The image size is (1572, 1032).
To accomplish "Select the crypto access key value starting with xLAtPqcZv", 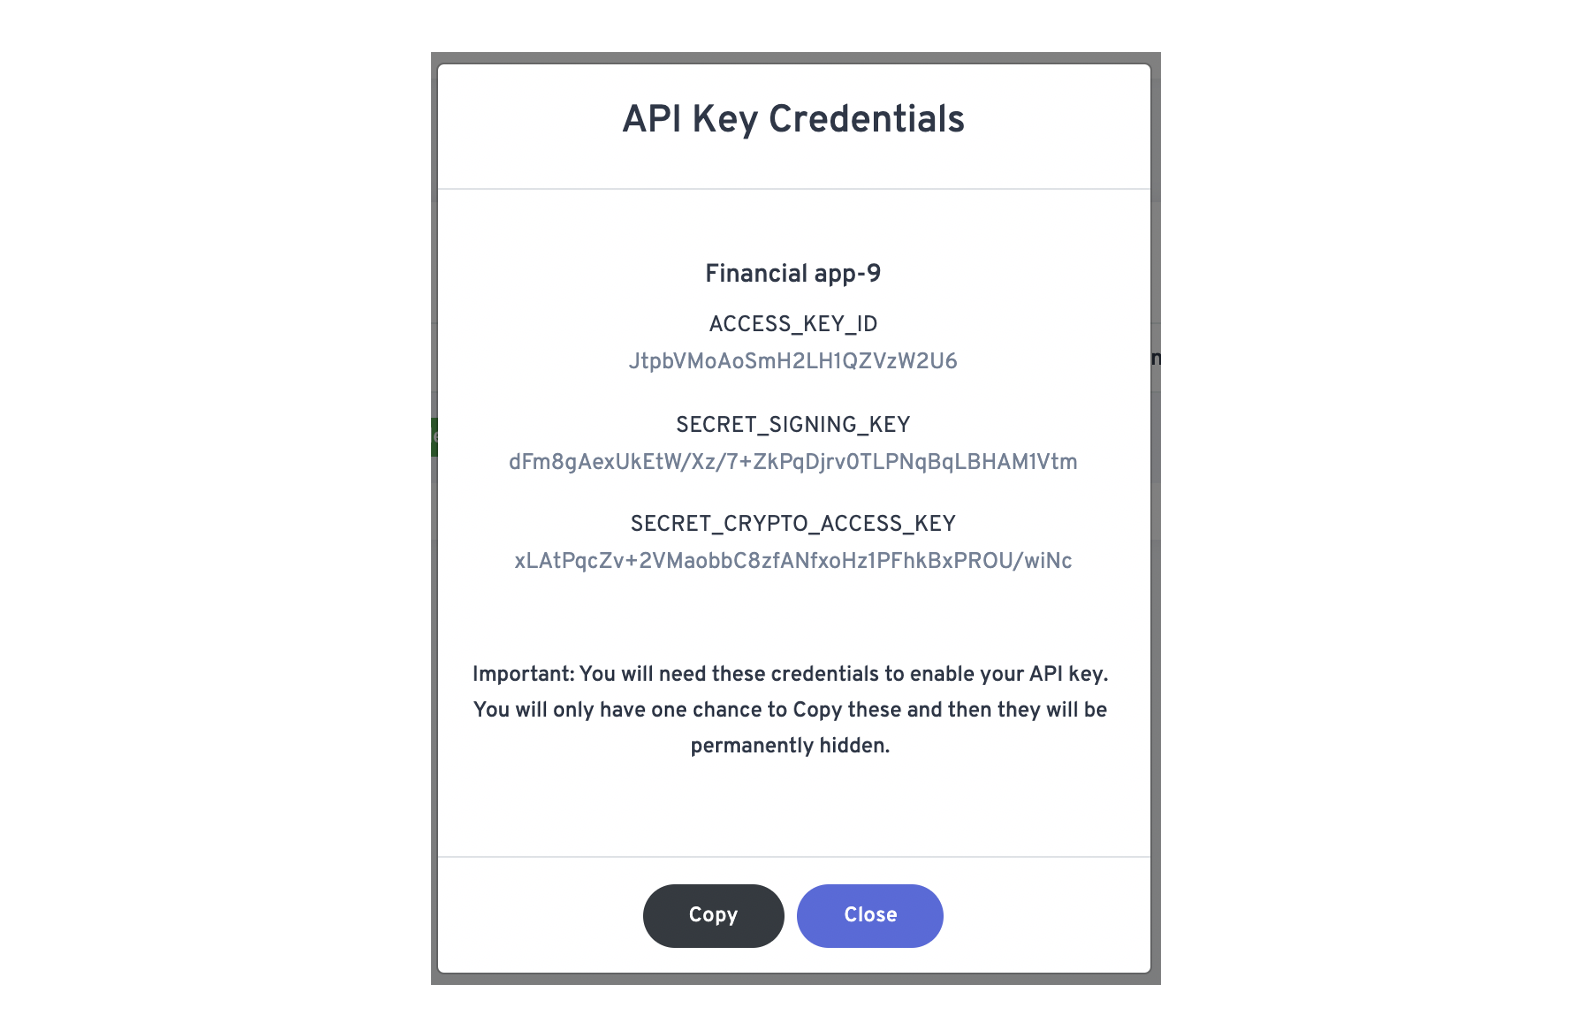I will point(793,561).
